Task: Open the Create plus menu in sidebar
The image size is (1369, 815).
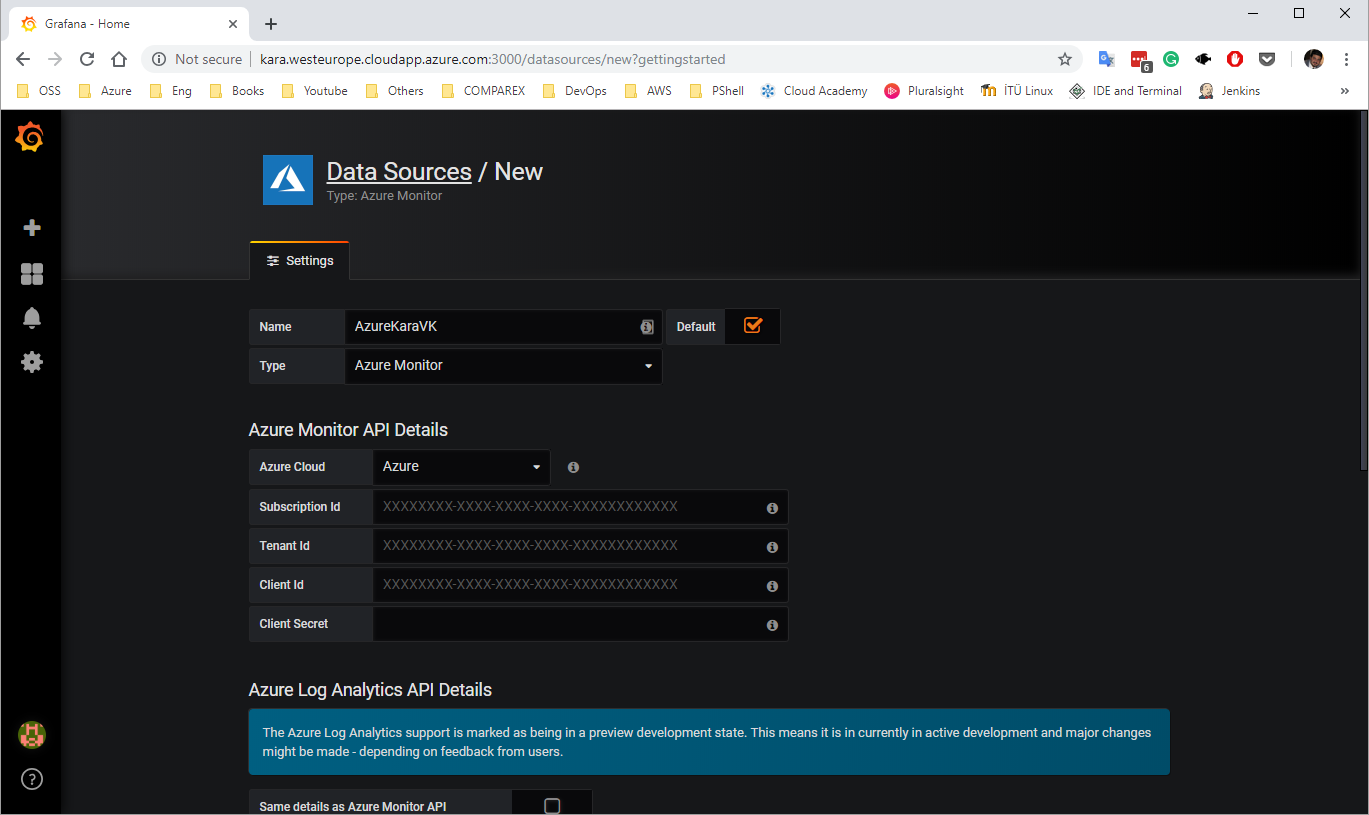Action: 32,228
